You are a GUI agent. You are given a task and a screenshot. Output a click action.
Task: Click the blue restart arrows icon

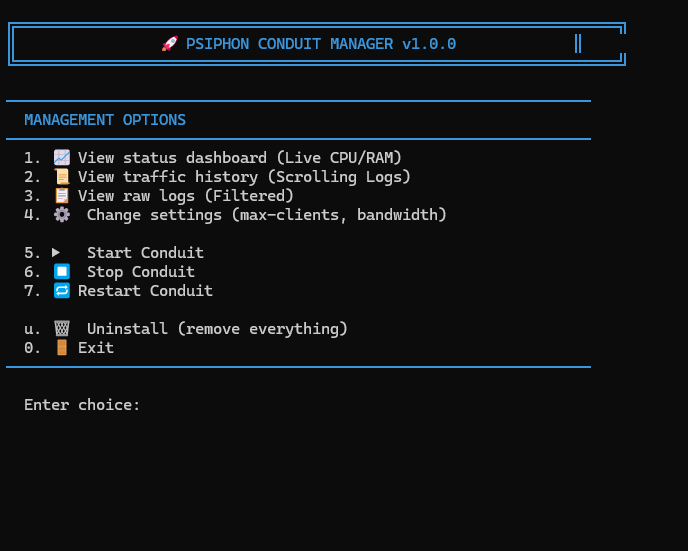pos(62,291)
